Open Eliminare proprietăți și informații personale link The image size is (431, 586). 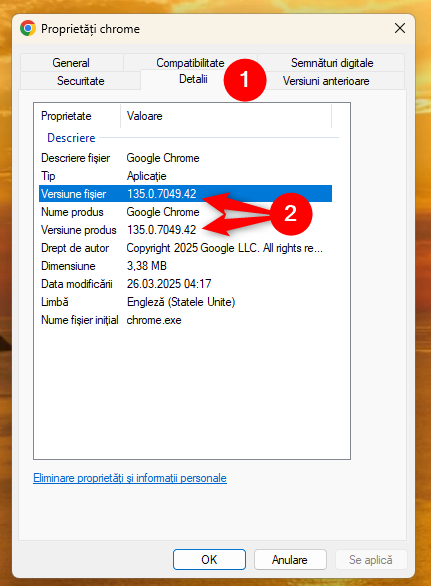point(130,478)
